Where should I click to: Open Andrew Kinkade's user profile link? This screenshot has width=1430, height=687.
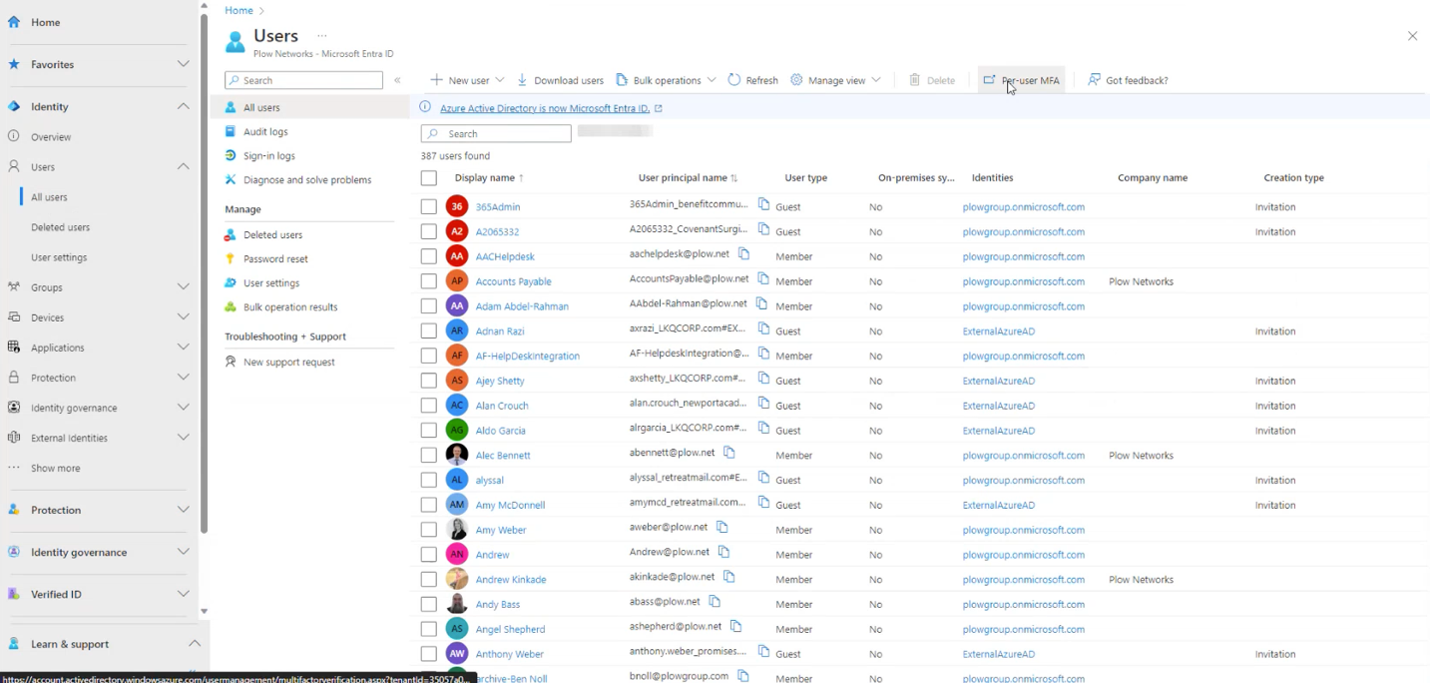(x=511, y=580)
